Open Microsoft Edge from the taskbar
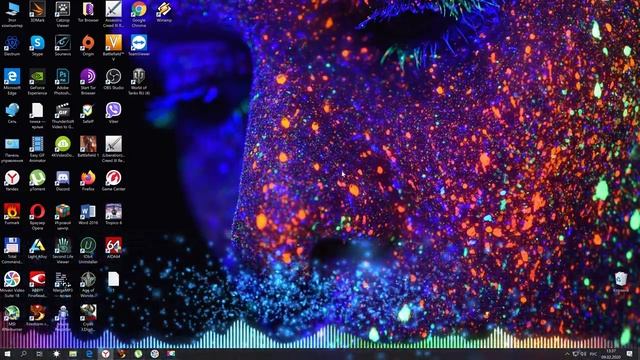 (89, 354)
